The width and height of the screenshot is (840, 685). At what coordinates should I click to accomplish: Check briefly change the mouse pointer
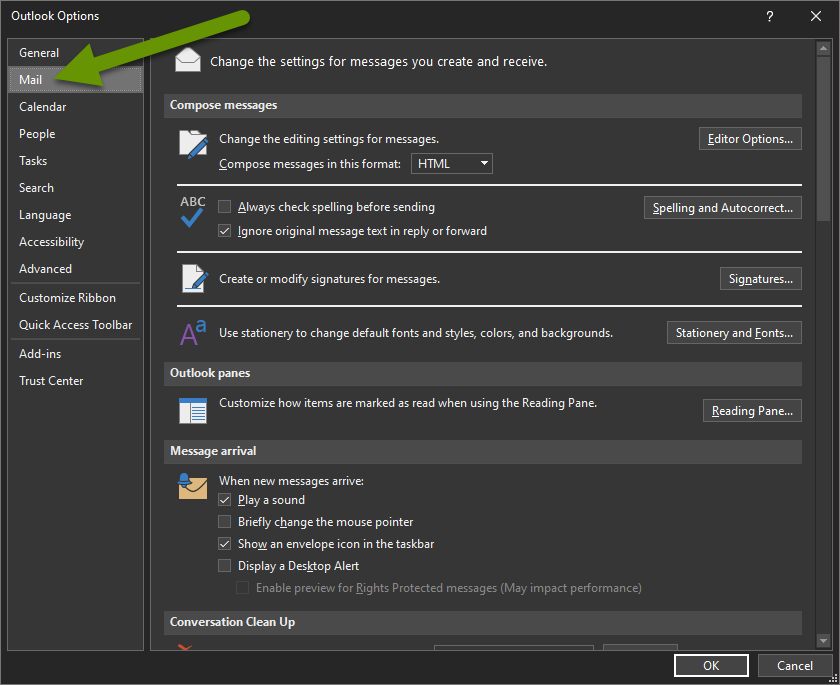[x=224, y=521]
